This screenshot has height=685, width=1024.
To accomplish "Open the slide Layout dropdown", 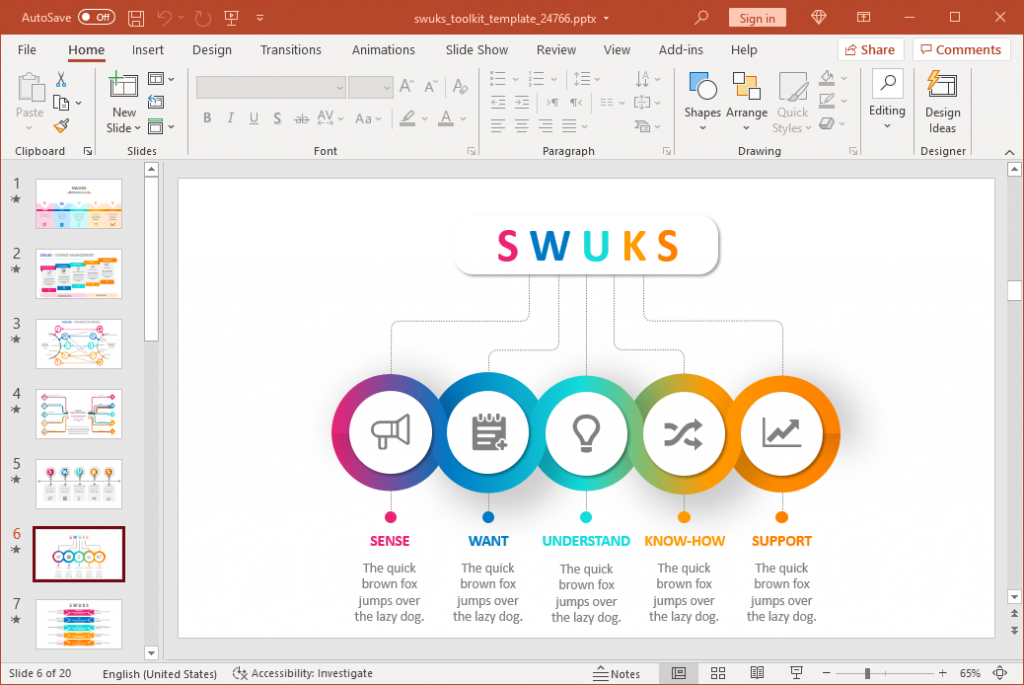I will [x=161, y=79].
